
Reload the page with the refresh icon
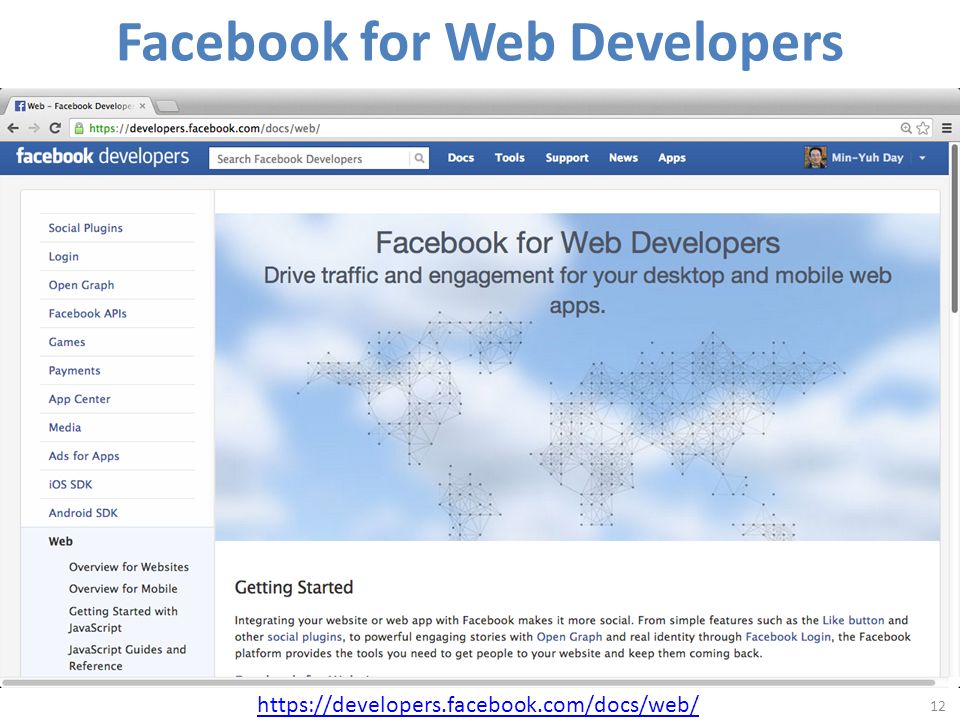coord(55,128)
